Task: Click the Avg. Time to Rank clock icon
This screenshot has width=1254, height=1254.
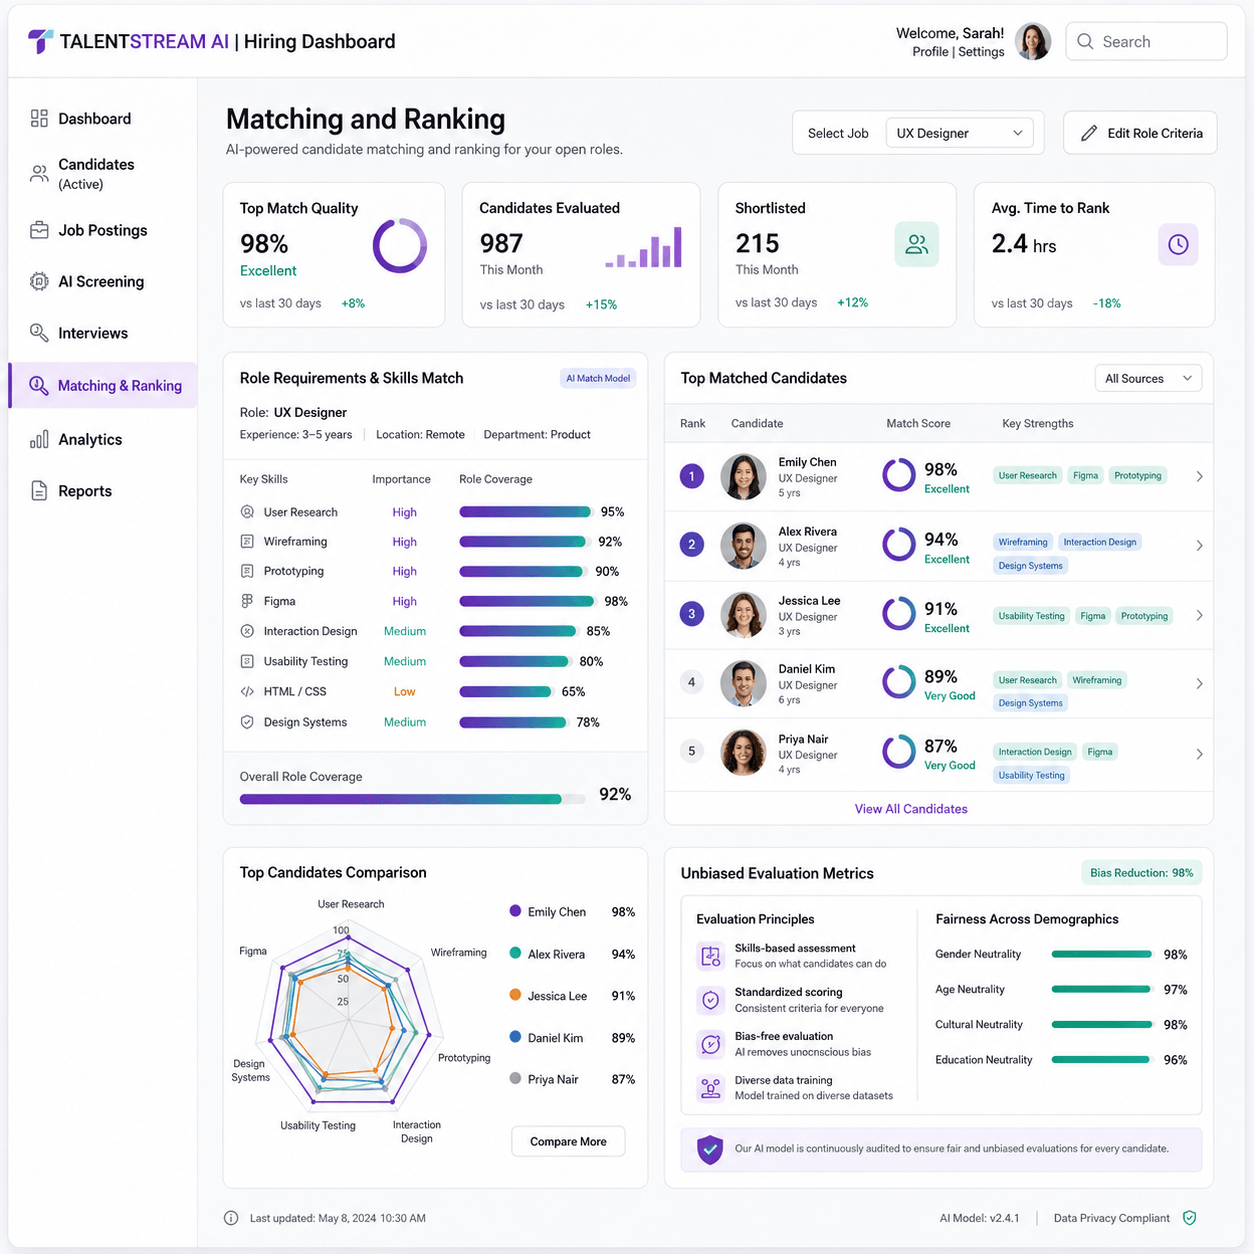Action: 1178,244
